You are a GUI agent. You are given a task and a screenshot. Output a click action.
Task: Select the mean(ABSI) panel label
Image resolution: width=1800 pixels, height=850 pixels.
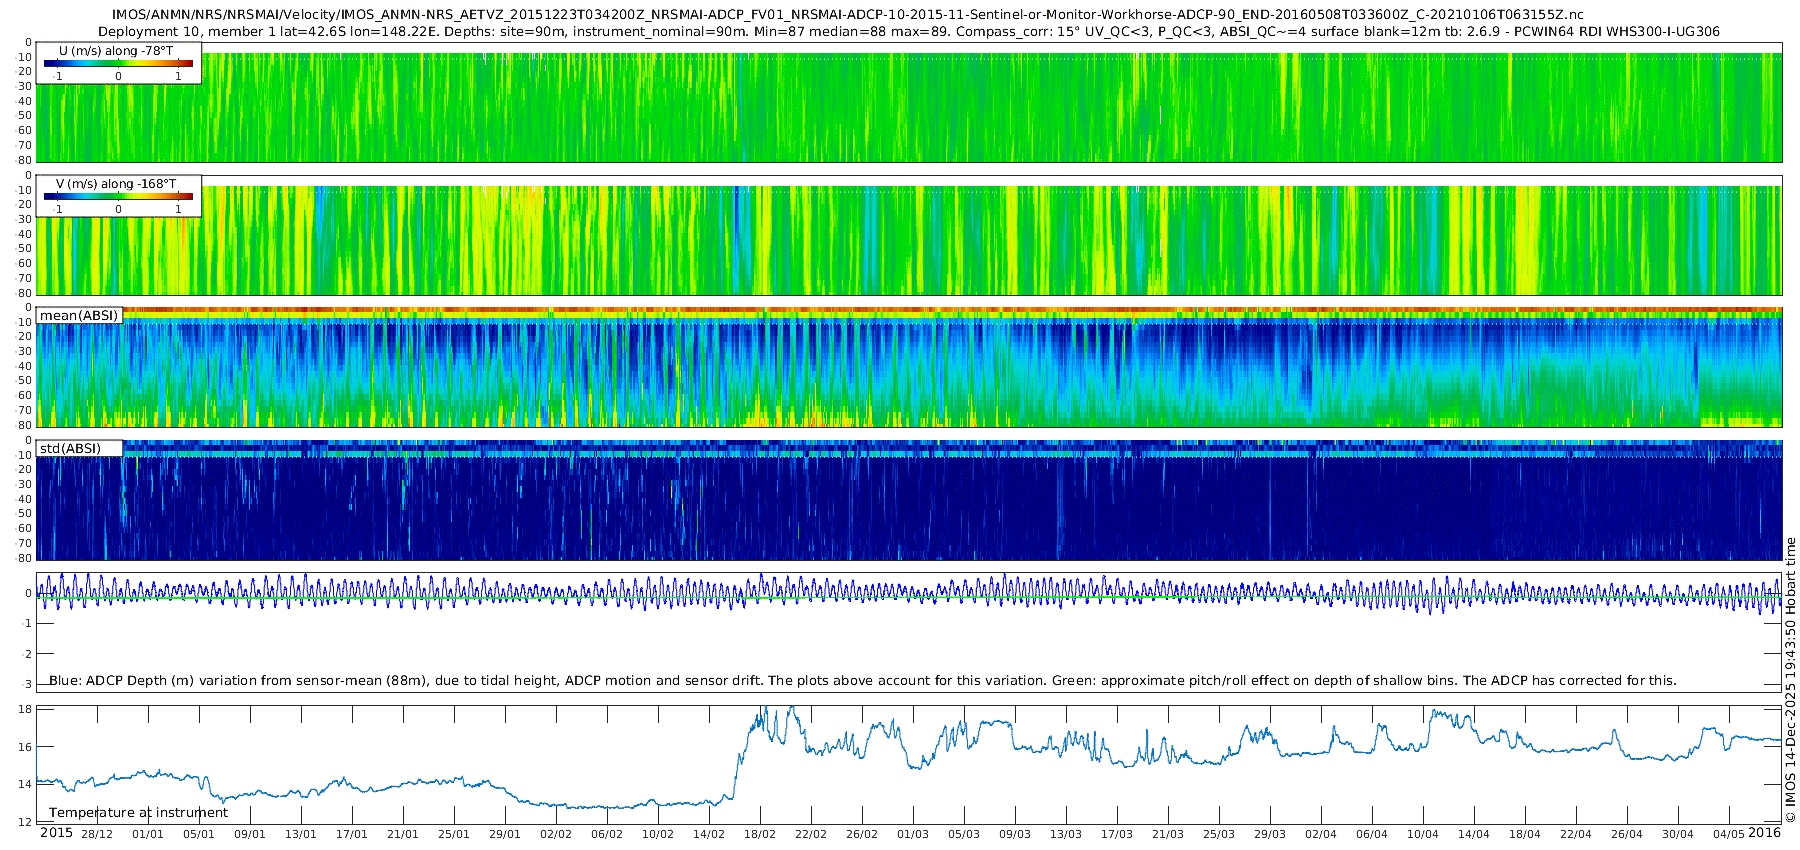point(79,315)
